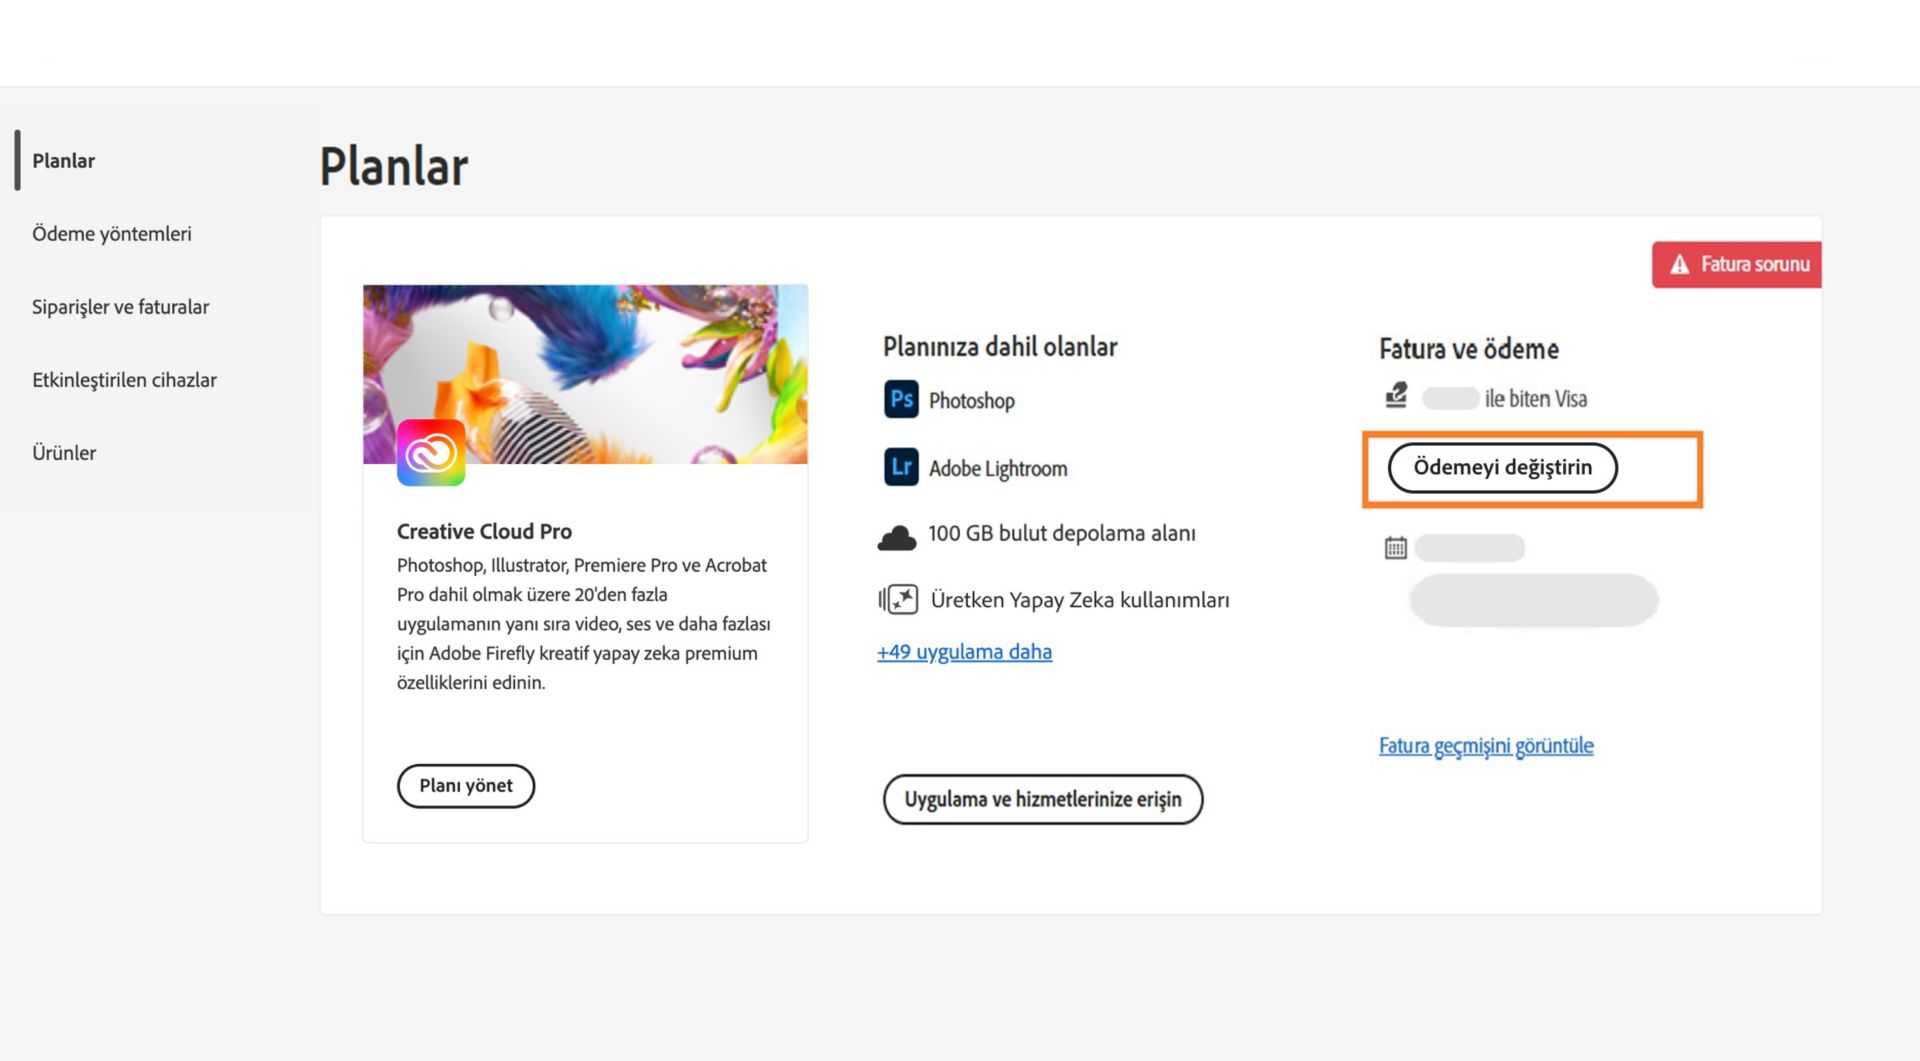Image resolution: width=1920 pixels, height=1061 pixels.
Task: Open the +49 uygulama daha link
Action: (964, 652)
